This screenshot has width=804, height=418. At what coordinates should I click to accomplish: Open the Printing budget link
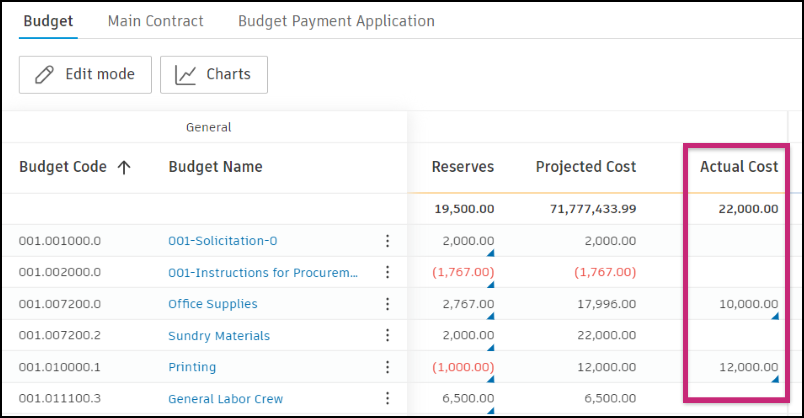pyautogui.click(x=192, y=368)
